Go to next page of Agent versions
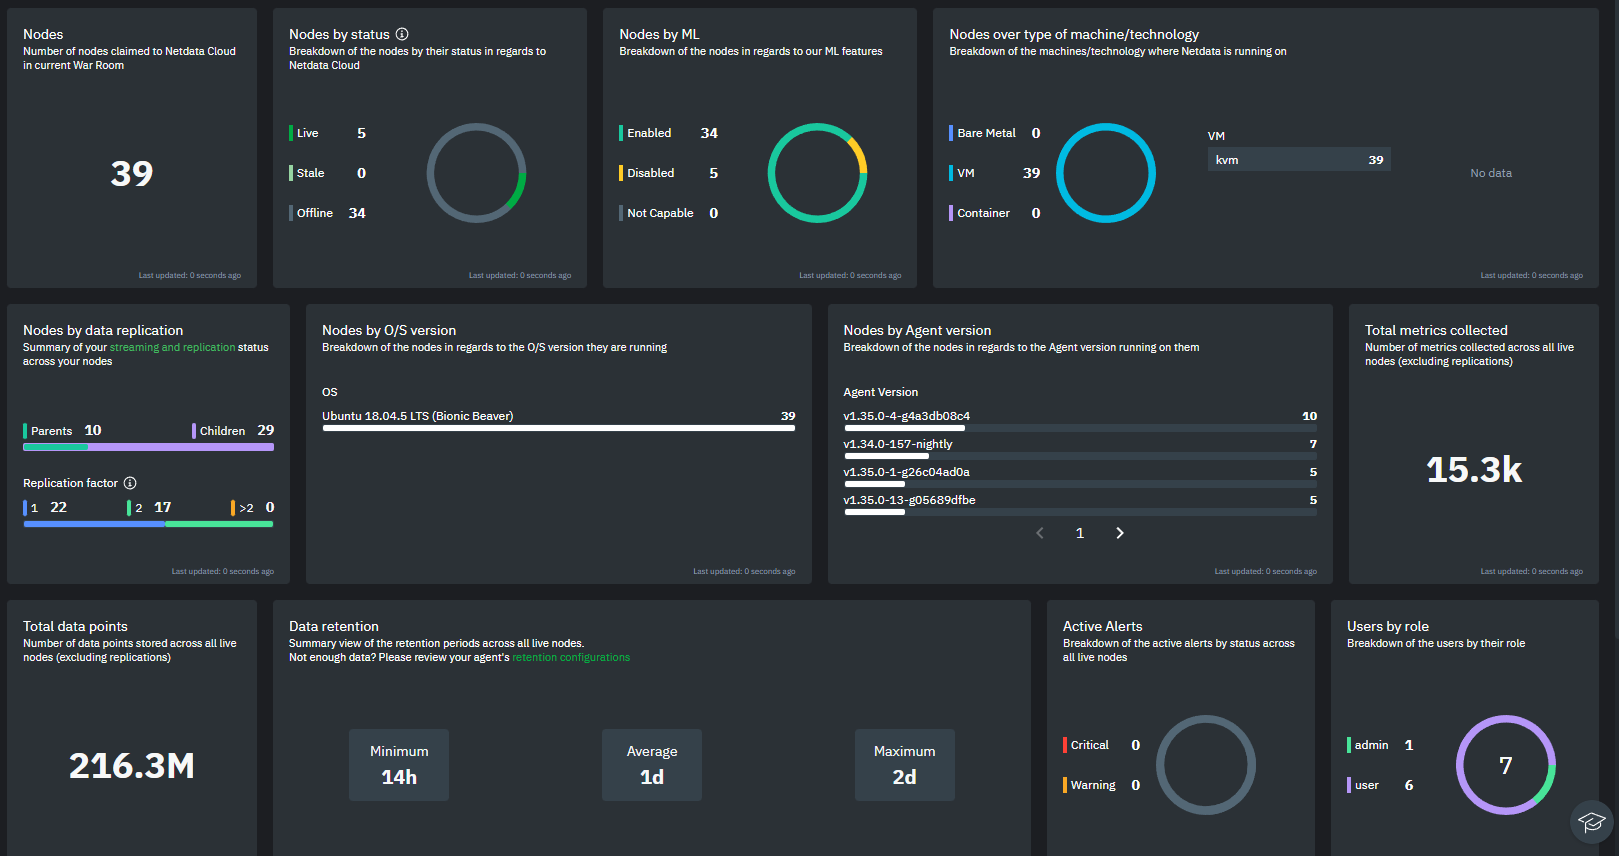1619x856 pixels. coord(1120,533)
